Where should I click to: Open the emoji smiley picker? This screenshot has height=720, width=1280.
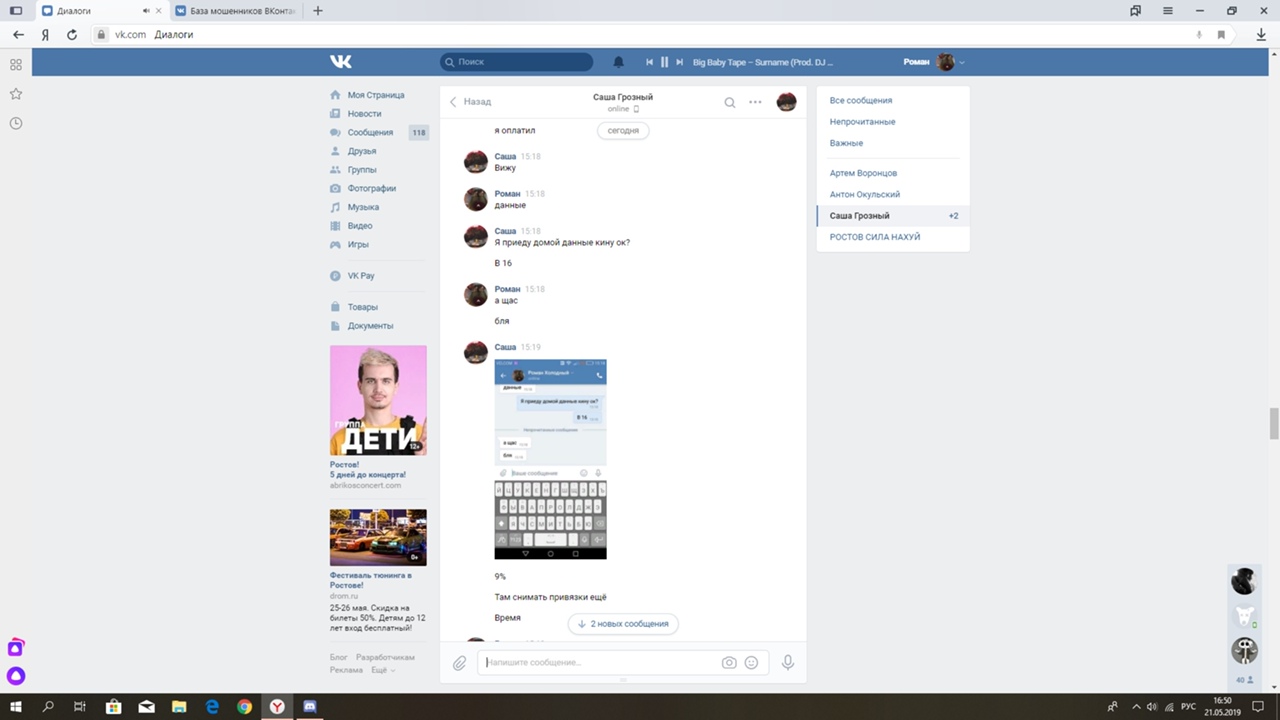coord(751,662)
